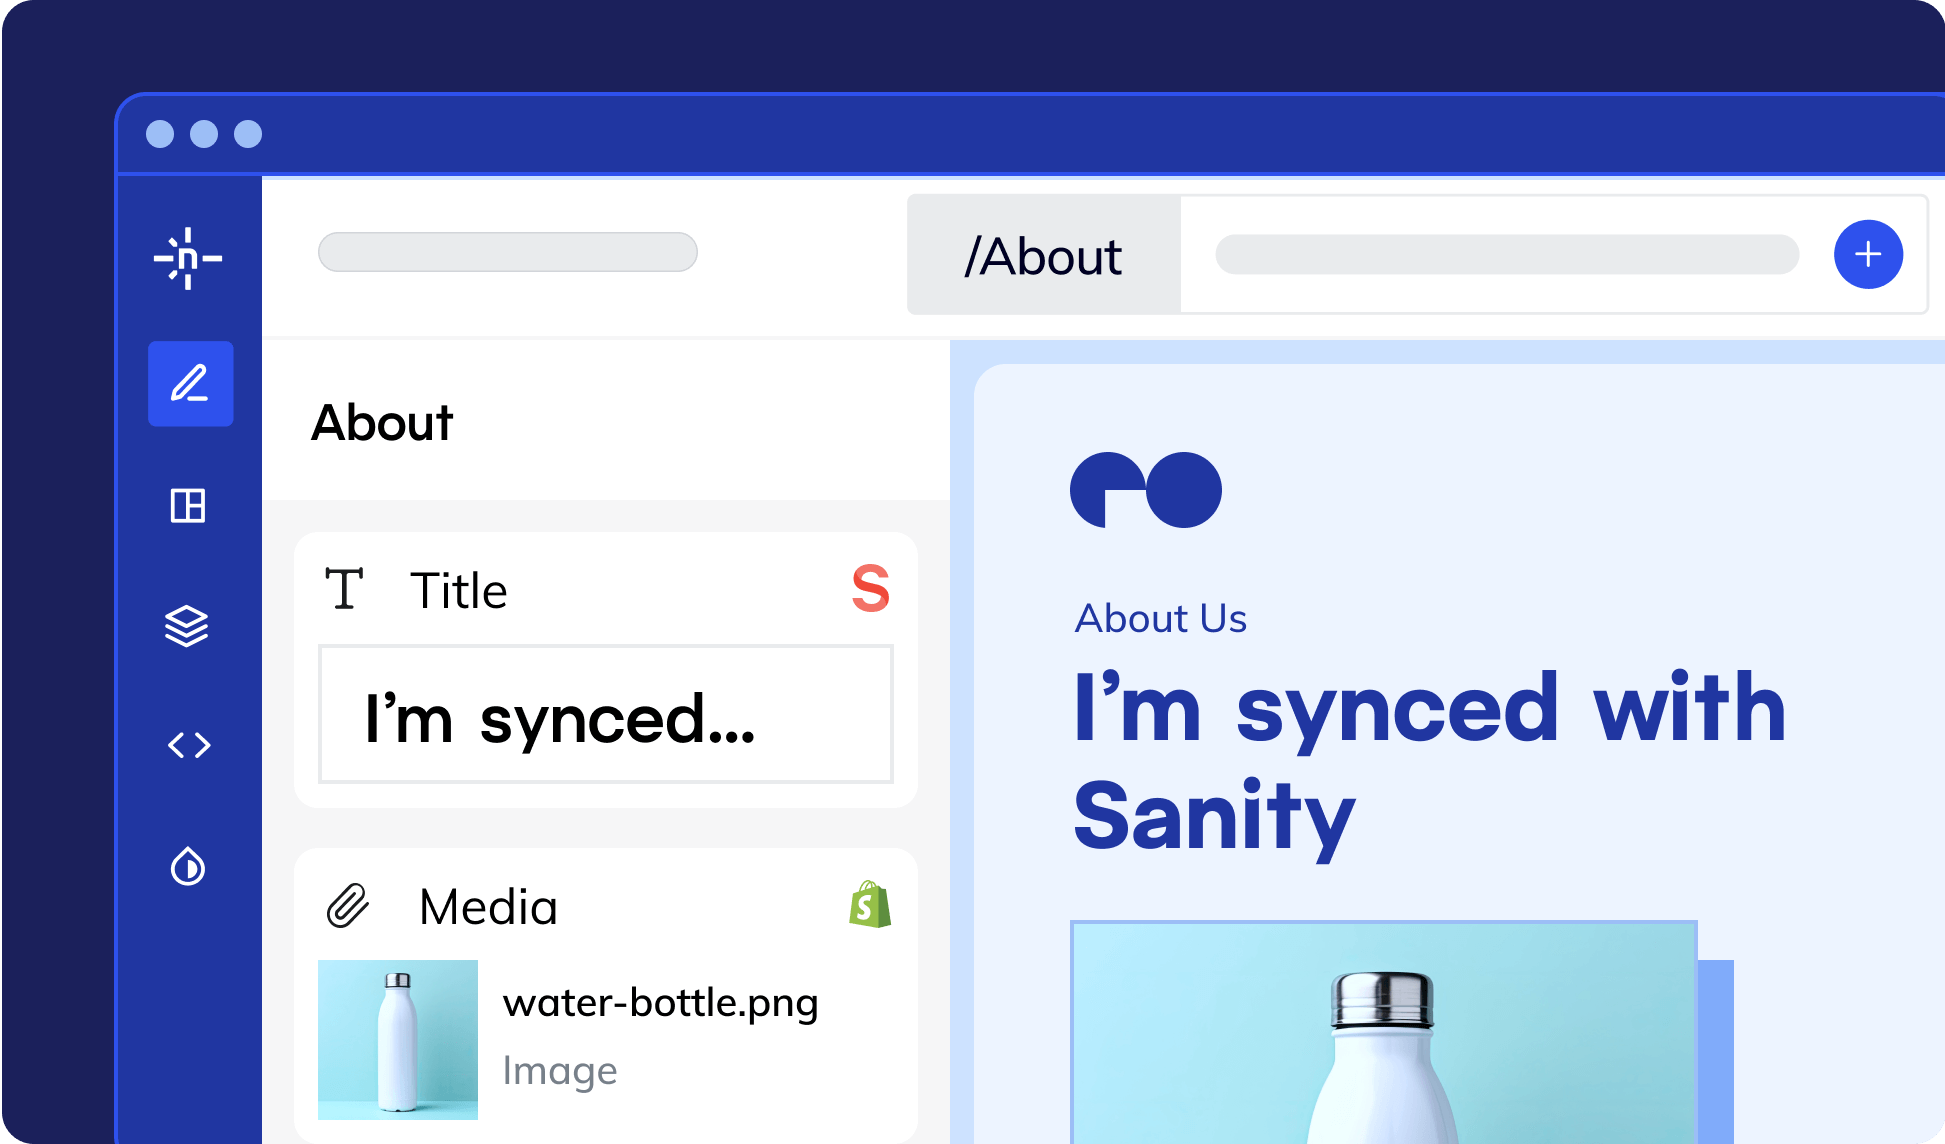Open the layout panels icon in sidebar

tap(188, 506)
